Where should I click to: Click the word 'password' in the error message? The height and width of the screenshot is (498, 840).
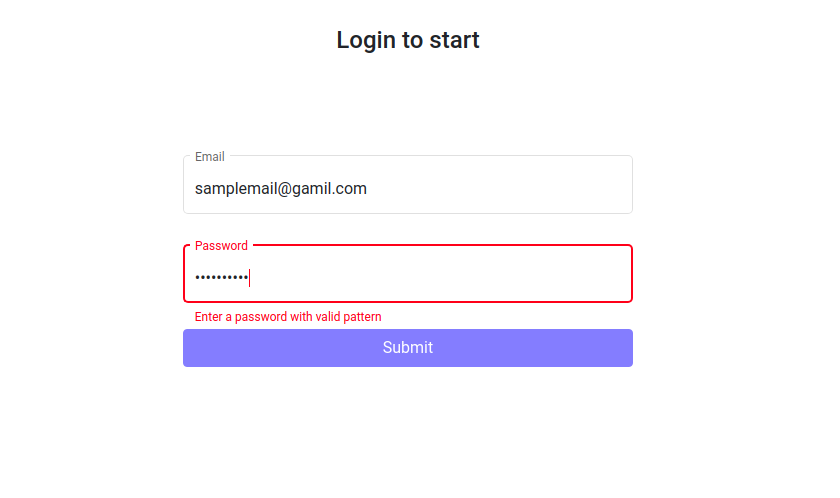pyautogui.click(x=261, y=317)
